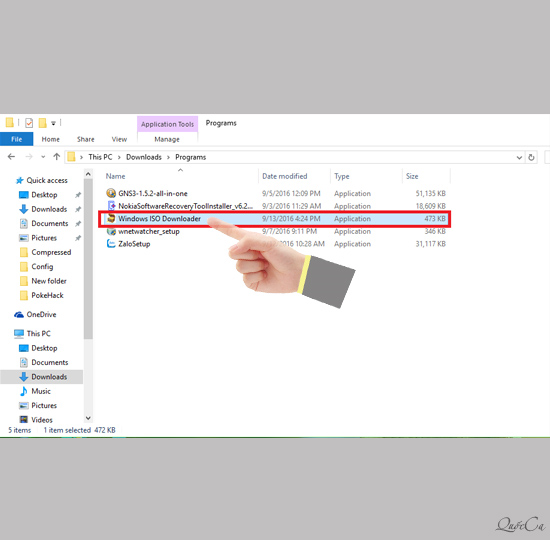Image resolution: width=550 pixels, height=540 pixels.
Task: Go back with the Back arrow
Action: (x=11, y=157)
